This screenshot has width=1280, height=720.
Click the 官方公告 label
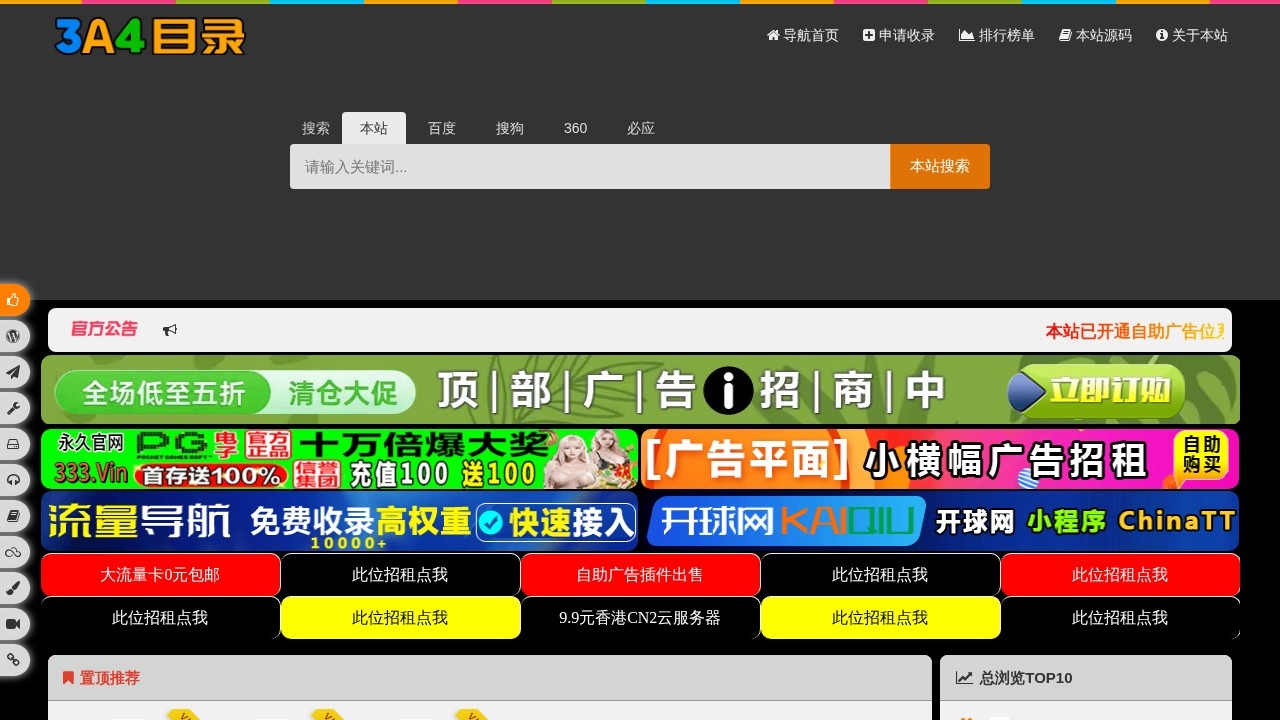(104, 329)
